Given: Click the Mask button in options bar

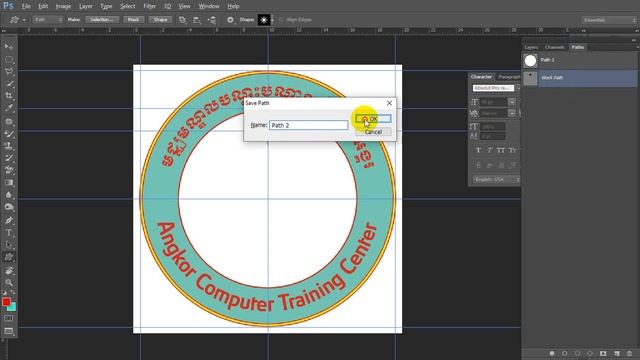Looking at the screenshot, I should (x=133, y=20).
